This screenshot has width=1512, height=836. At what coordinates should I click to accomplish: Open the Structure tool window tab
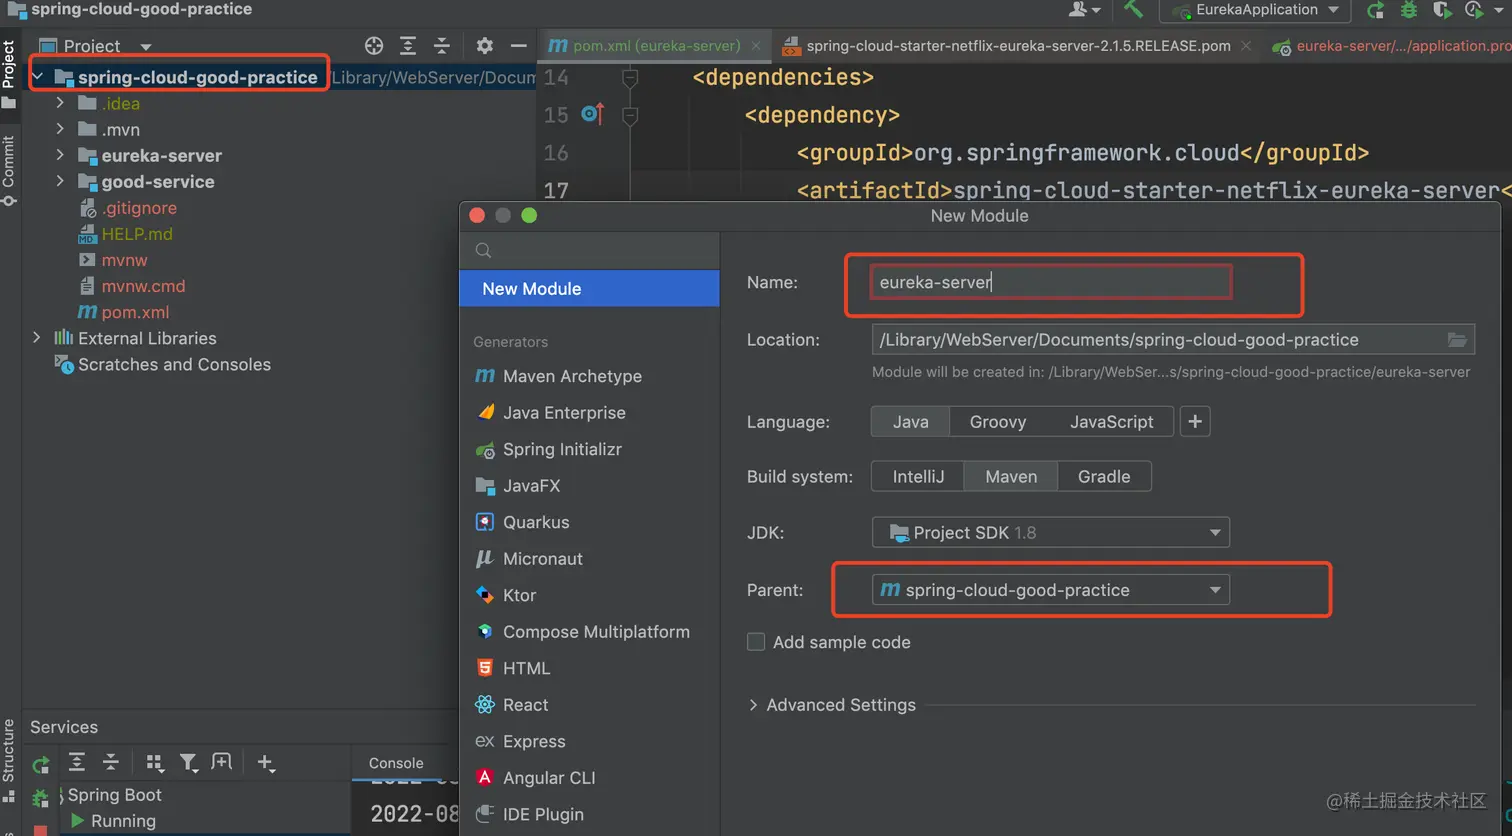click(9, 760)
